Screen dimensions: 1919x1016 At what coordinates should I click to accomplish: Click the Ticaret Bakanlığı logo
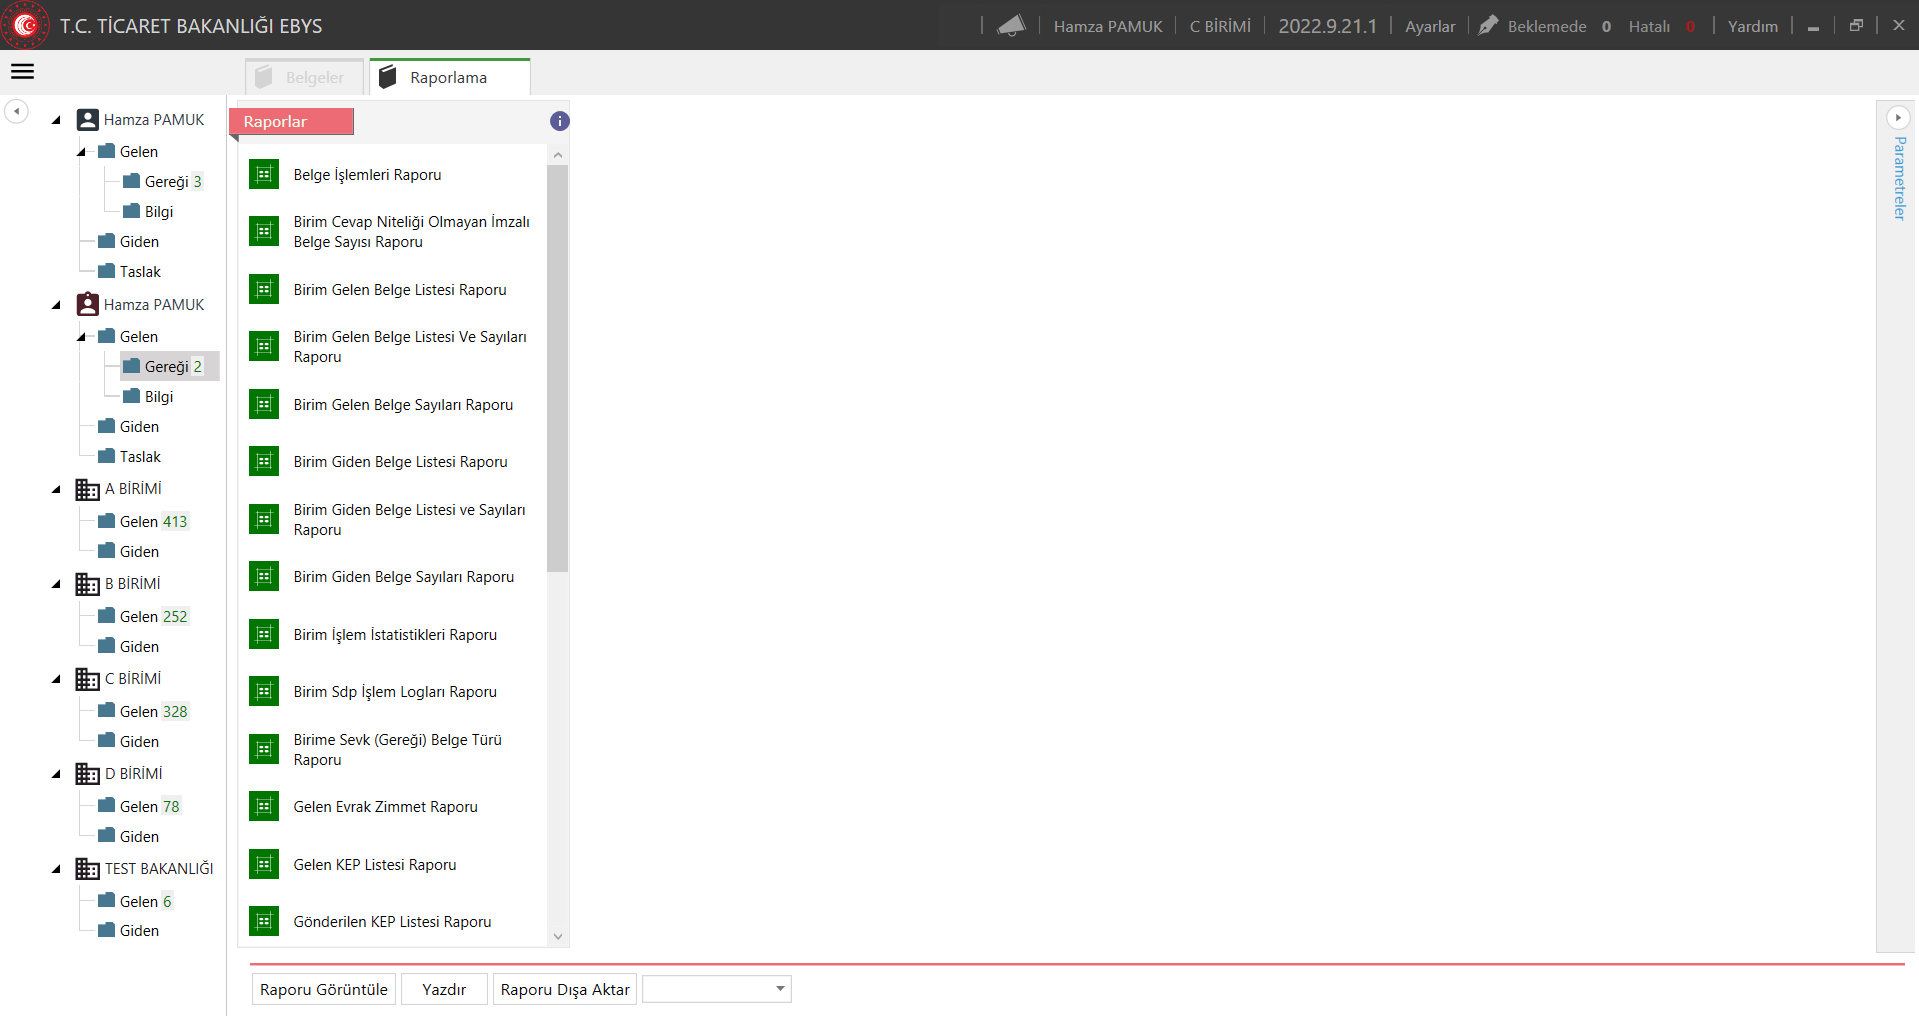(25, 25)
